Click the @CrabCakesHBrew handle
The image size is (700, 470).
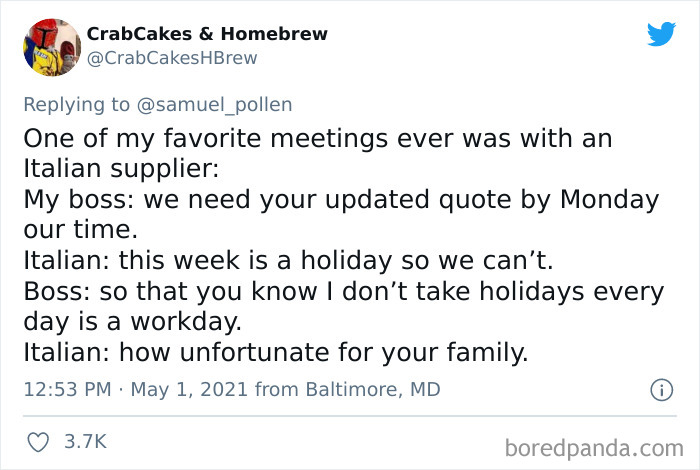click(x=172, y=58)
